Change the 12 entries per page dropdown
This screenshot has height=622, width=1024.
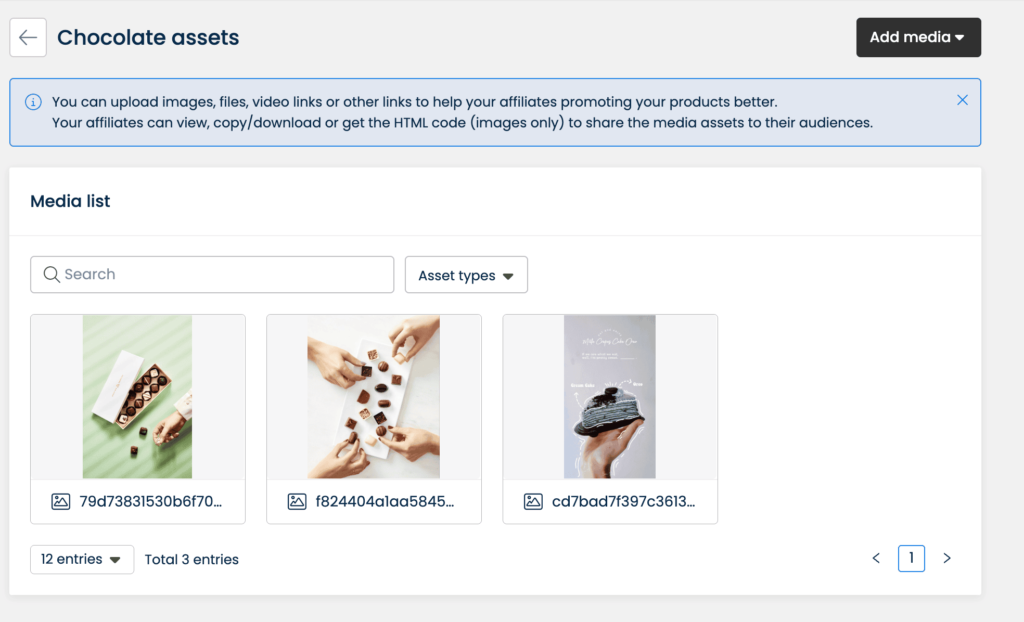tap(81, 559)
